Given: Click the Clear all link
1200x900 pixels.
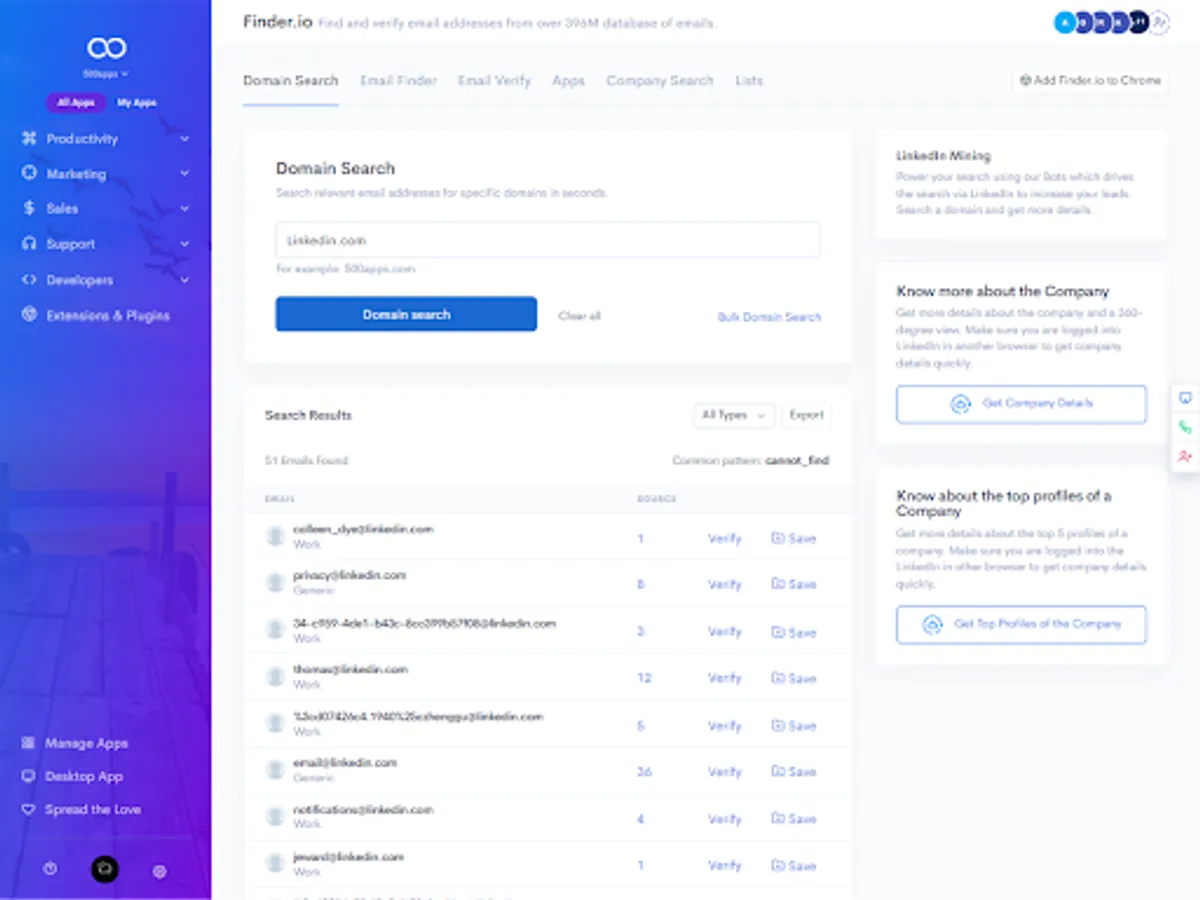Looking at the screenshot, I should pyautogui.click(x=579, y=316).
